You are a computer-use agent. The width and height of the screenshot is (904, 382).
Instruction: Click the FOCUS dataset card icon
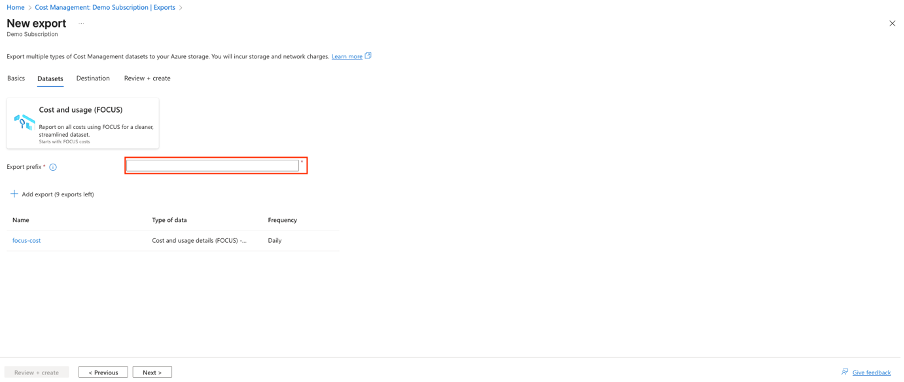click(x=24, y=123)
